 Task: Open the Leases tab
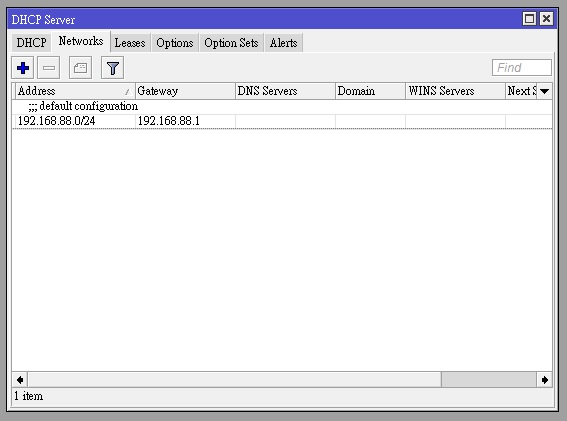(x=130, y=43)
